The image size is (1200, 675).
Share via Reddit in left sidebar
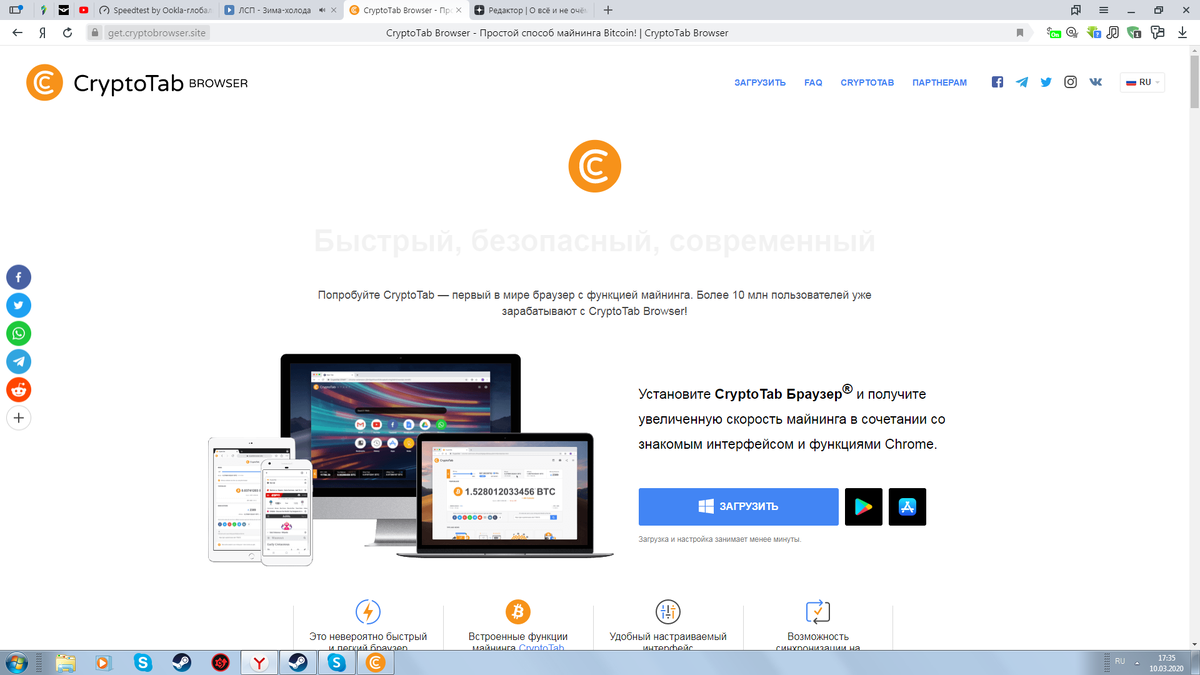pyautogui.click(x=19, y=389)
